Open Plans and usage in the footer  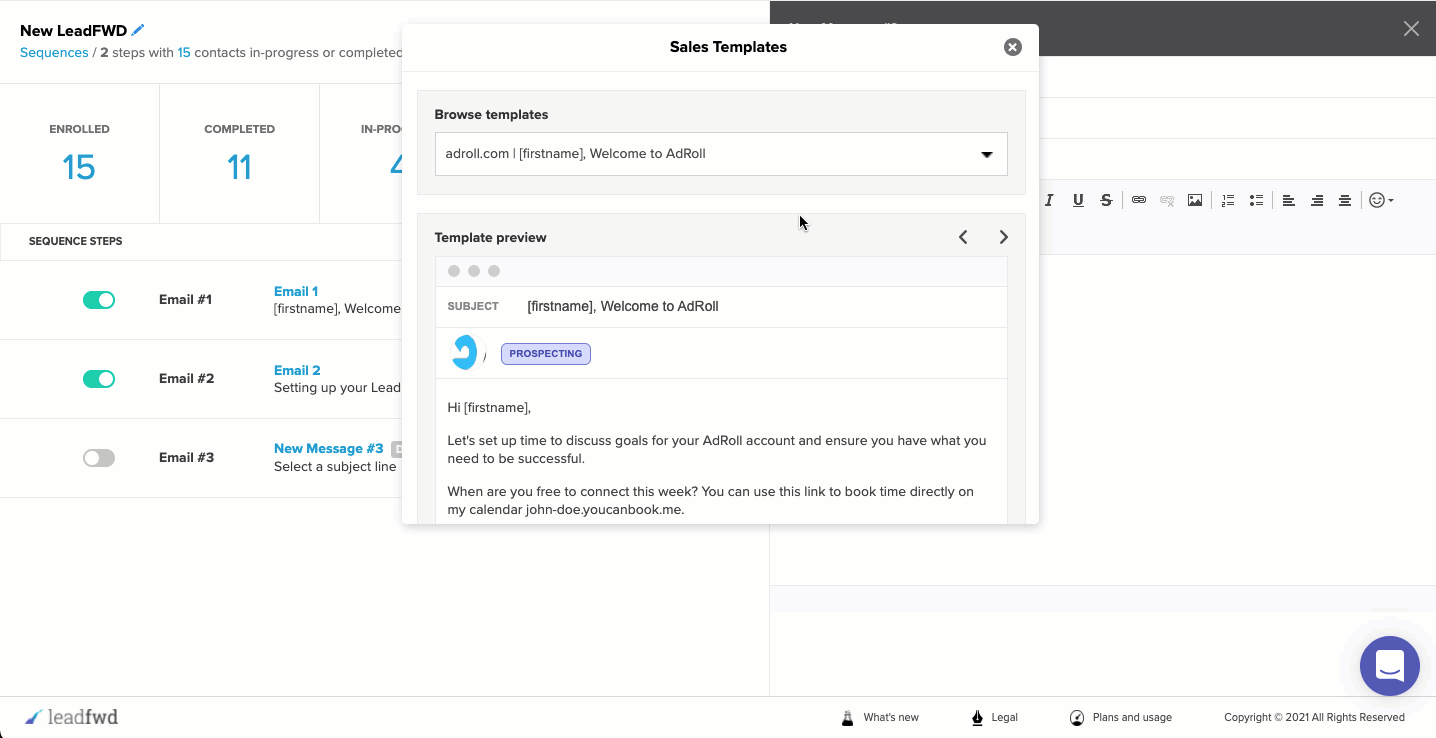click(1132, 717)
